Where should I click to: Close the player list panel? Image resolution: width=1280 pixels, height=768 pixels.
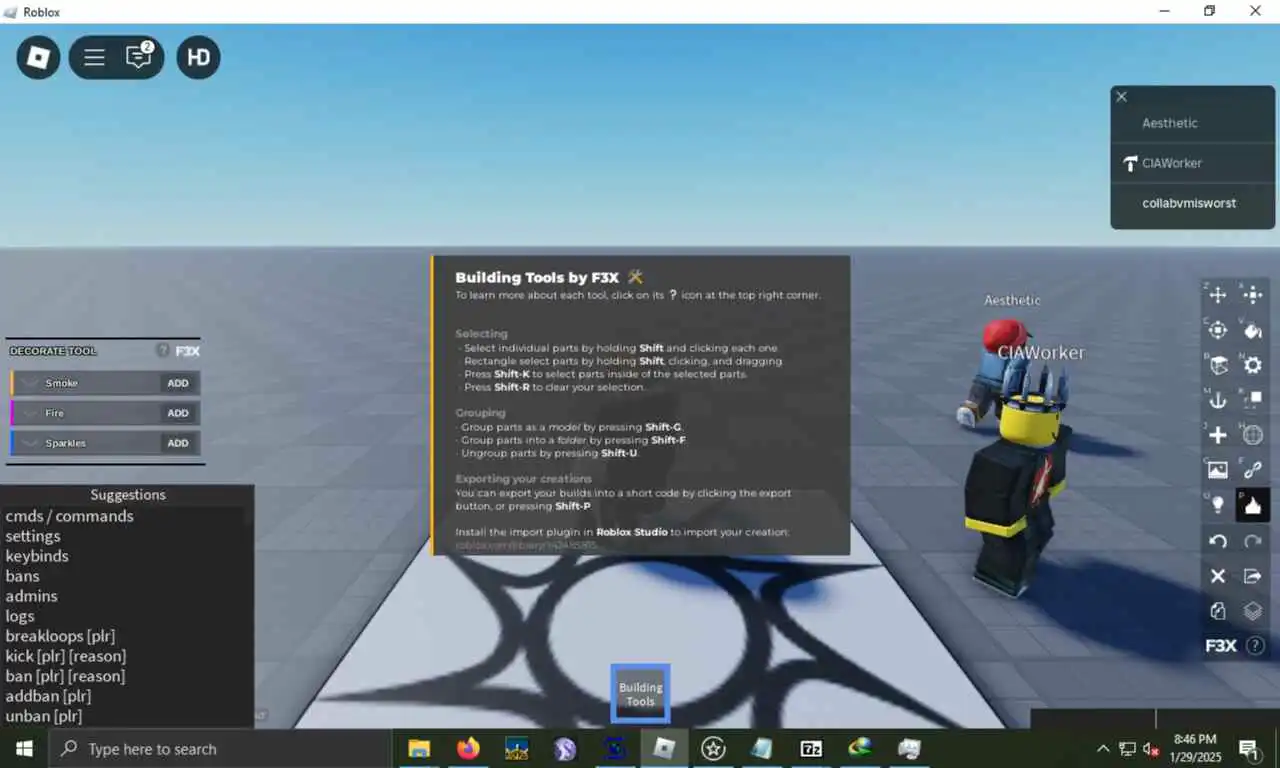(x=1121, y=97)
